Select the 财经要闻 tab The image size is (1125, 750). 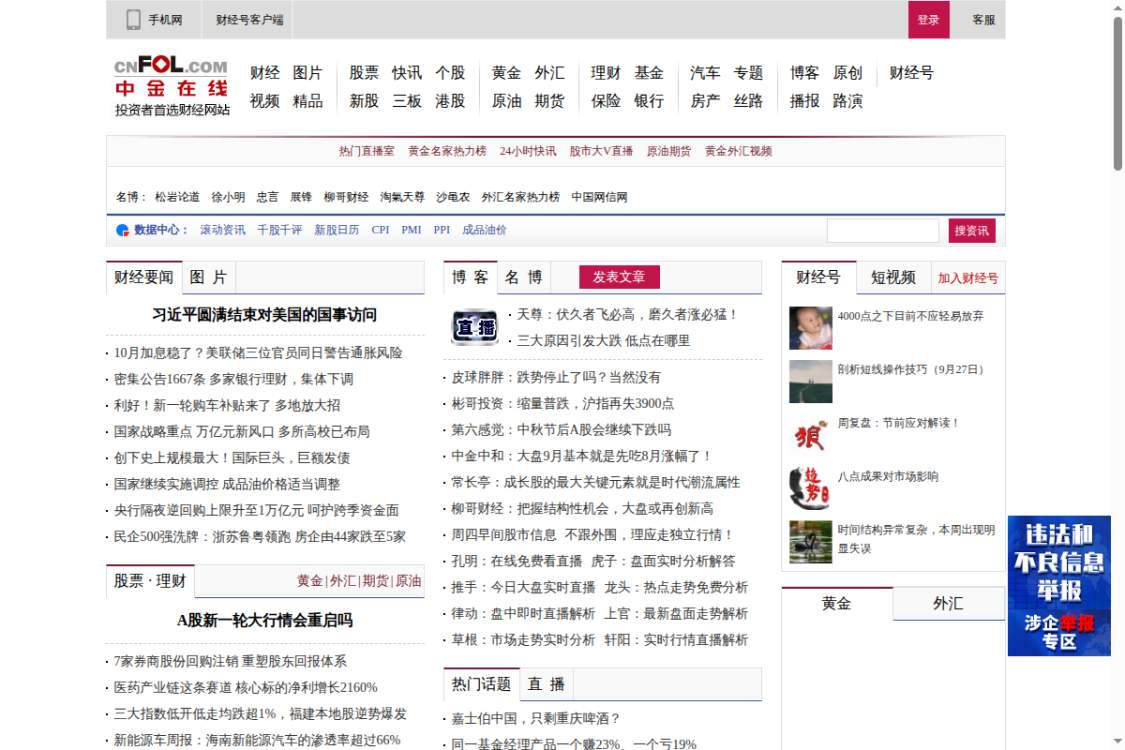[x=143, y=278]
